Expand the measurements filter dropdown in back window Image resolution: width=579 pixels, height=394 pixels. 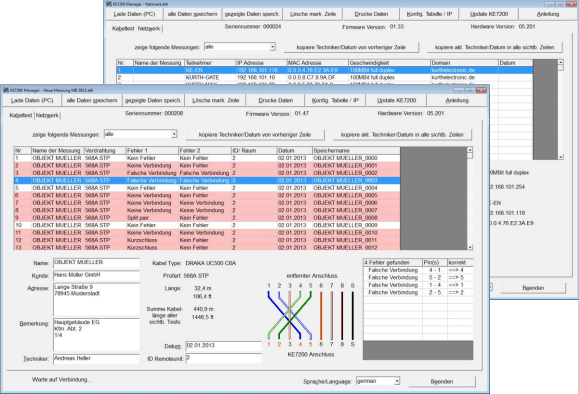click(x=272, y=47)
